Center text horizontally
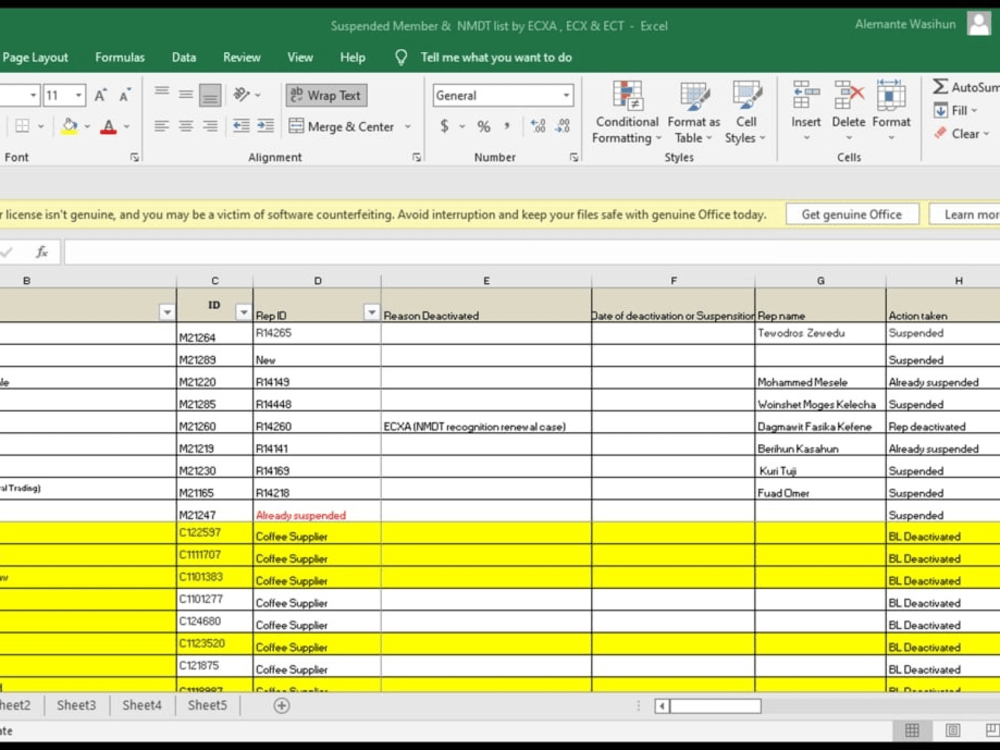The height and width of the screenshot is (750, 1000). pos(186,126)
